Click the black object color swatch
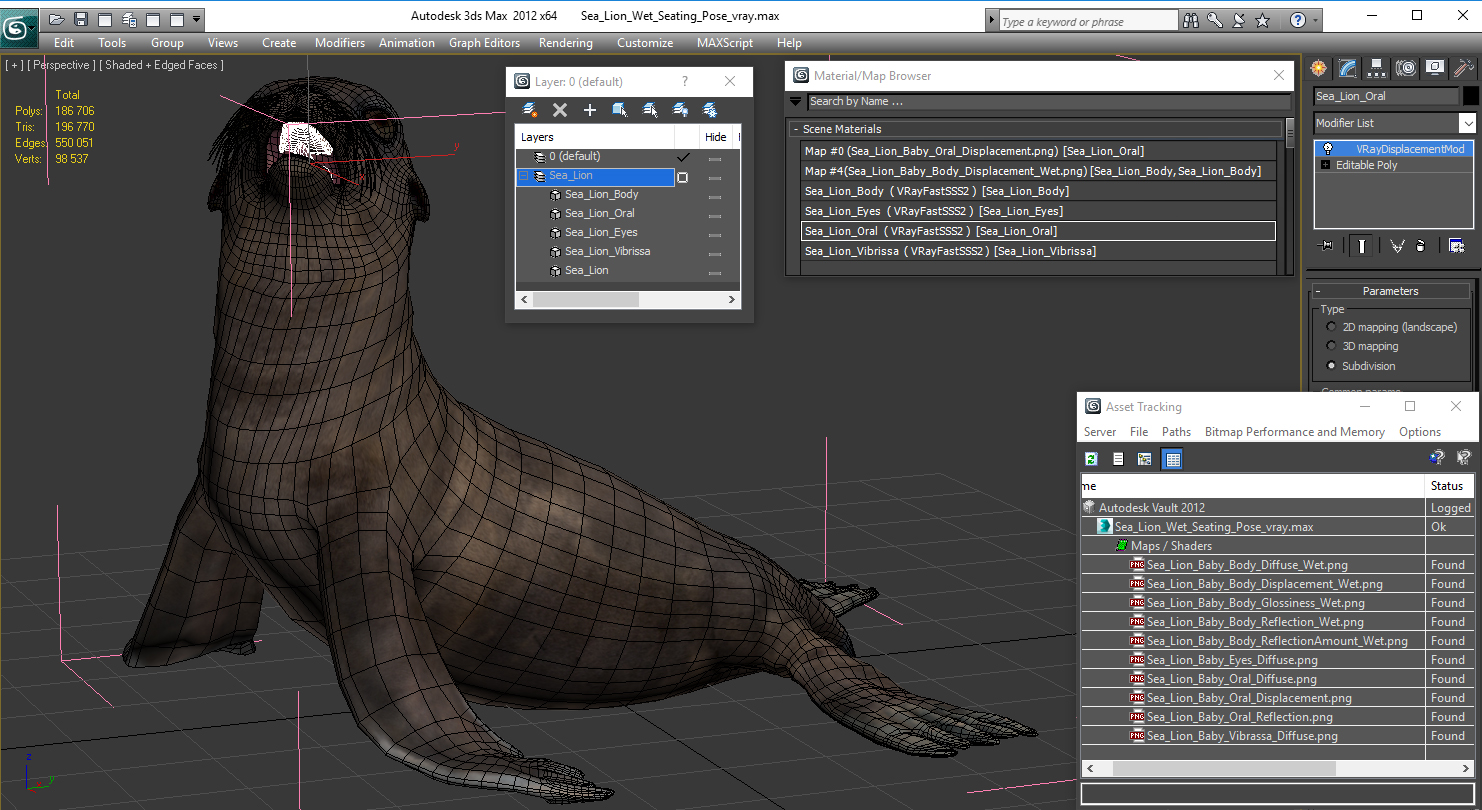Screen dimensions: 1482x810 [x=1470, y=96]
